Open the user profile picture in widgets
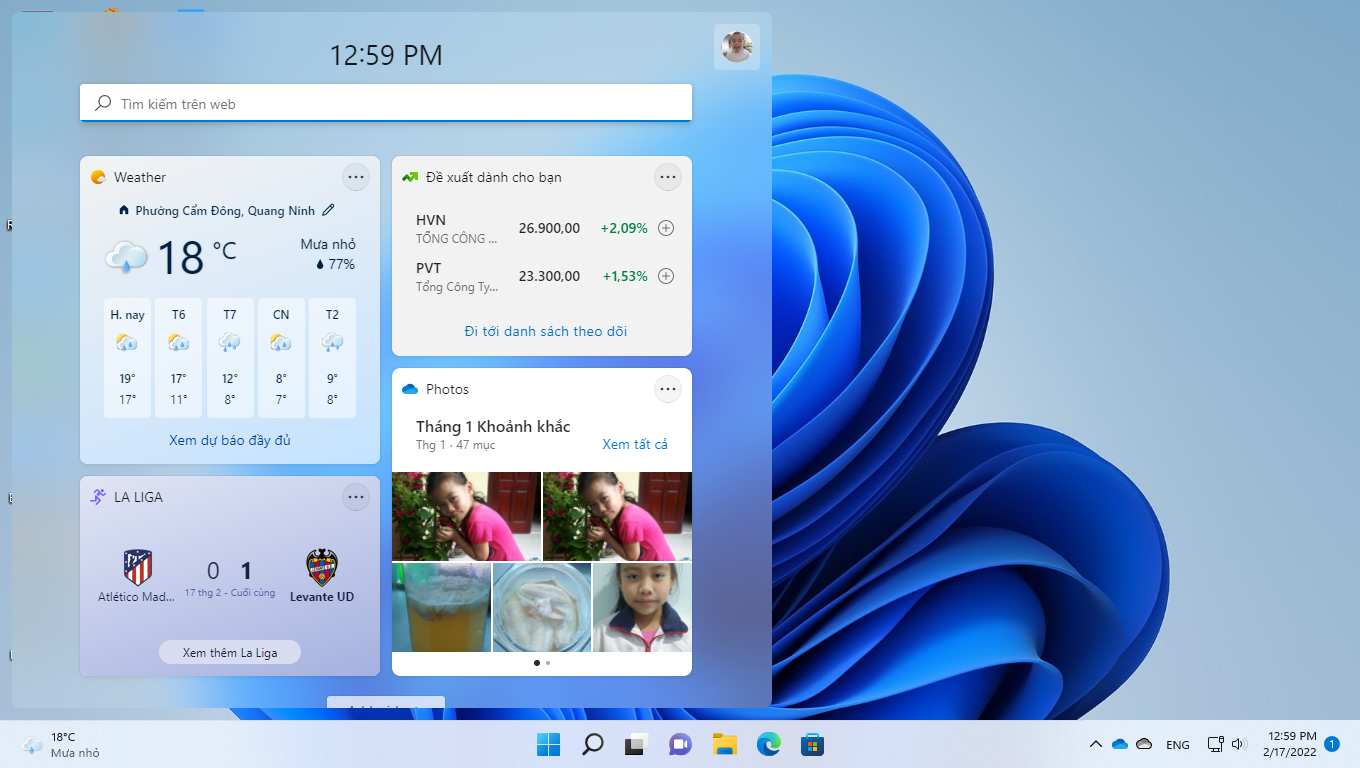The width and height of the screenshot is (1360, 768). (737, 47)
